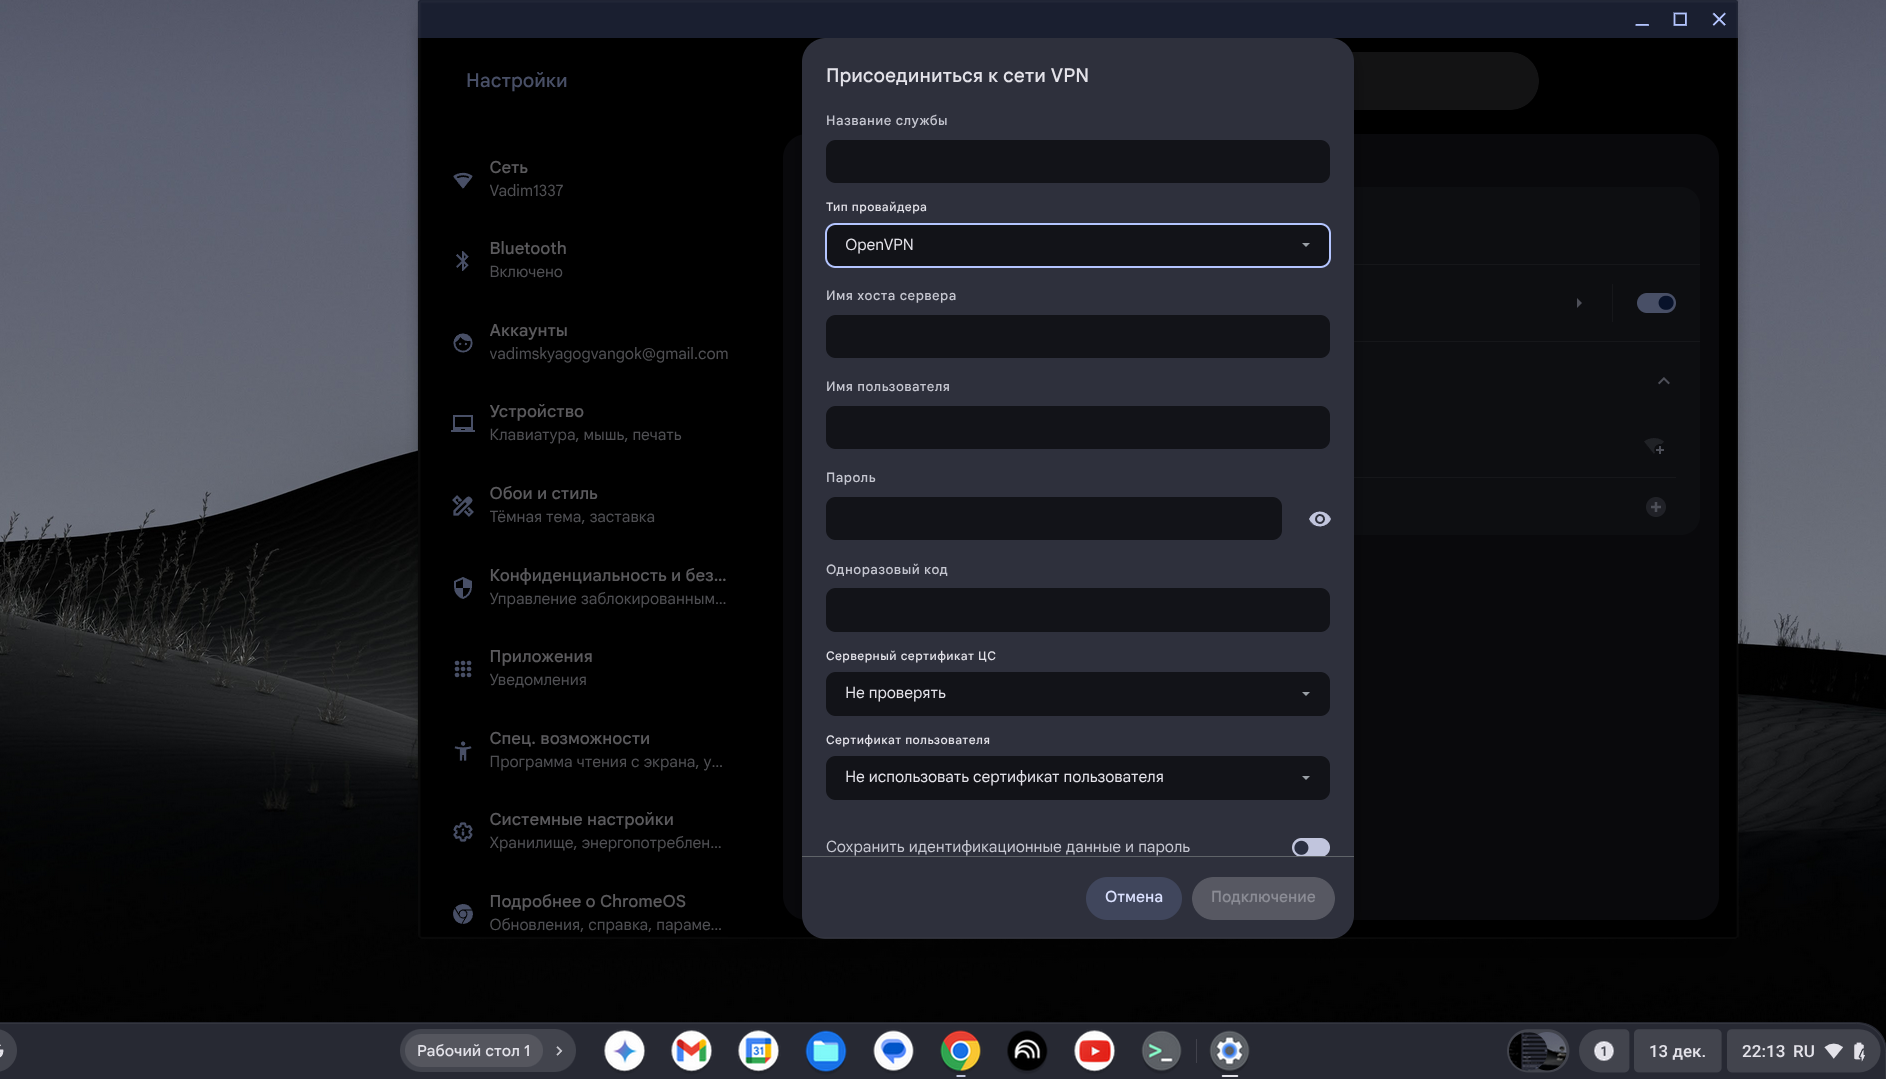1886x1079 pixels.
Task: Click the server hostname input field
Action: point(1077,337)
